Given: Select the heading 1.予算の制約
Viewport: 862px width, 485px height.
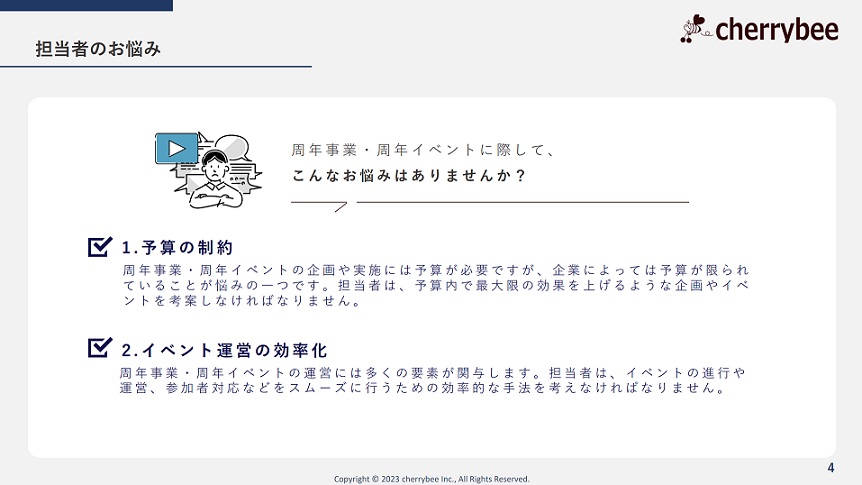Looking at the screenshot, I should (178, 248).
